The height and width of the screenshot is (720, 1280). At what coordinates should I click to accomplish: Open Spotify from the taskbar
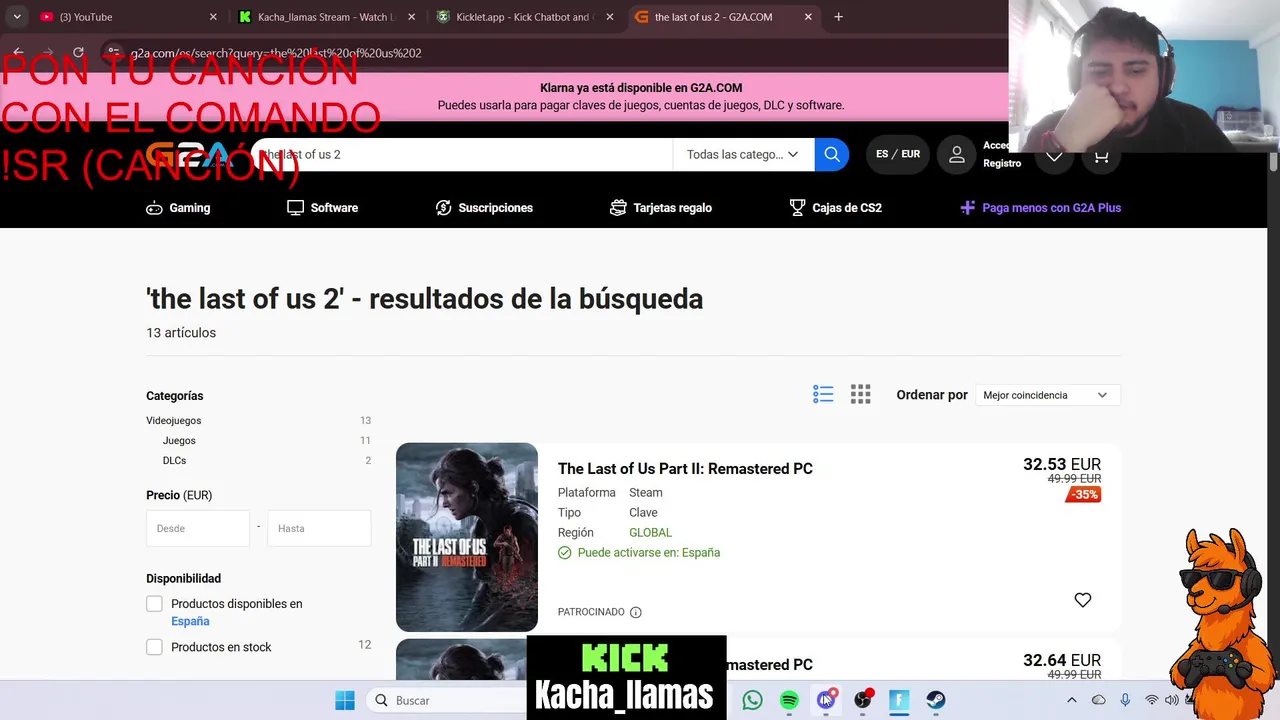point(789,700)
